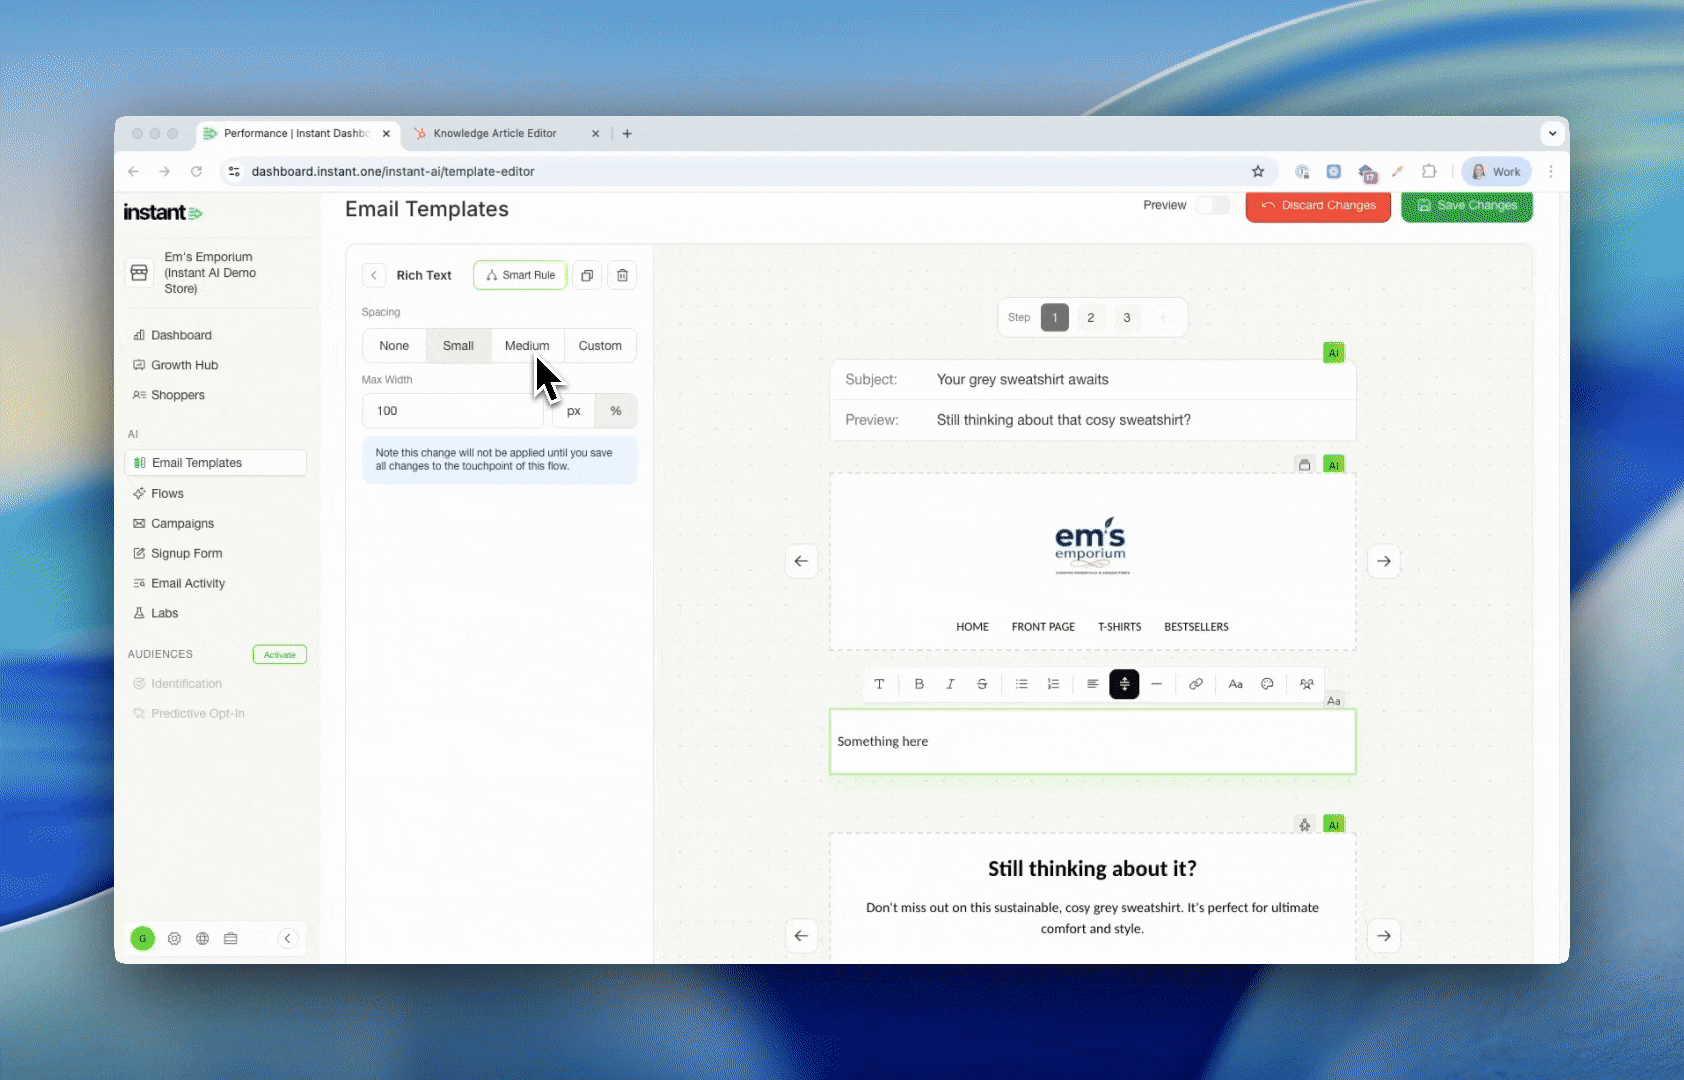Save changes to the email template
1684x1080 pixels.
(1467, 206)
